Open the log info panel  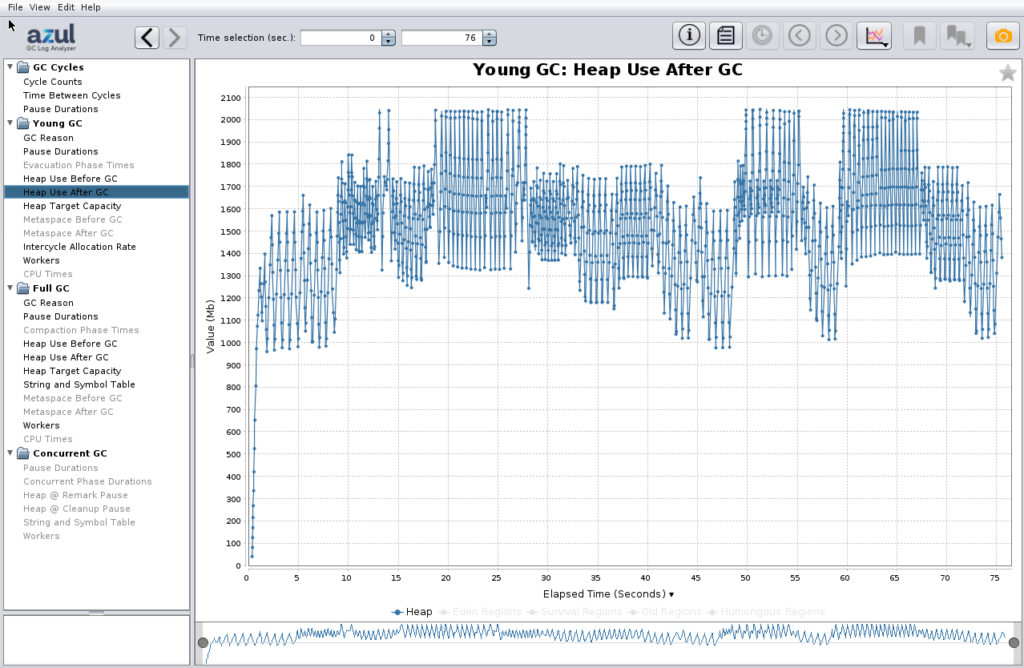click(x=688, y=35)
